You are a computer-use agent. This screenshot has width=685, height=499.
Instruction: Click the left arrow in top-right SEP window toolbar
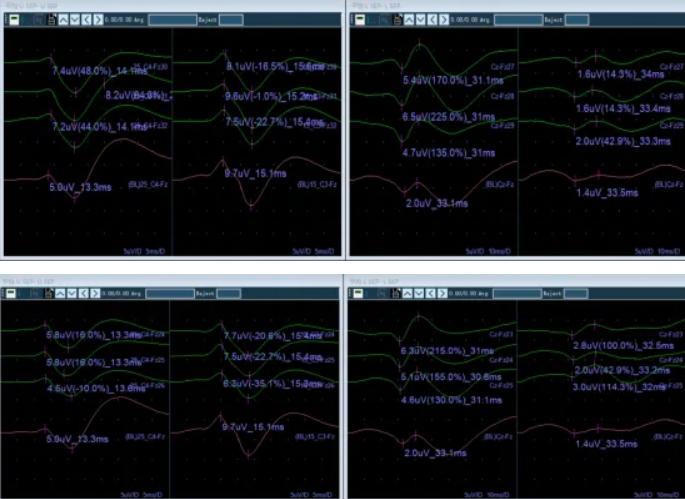click(x=432, y=20)
